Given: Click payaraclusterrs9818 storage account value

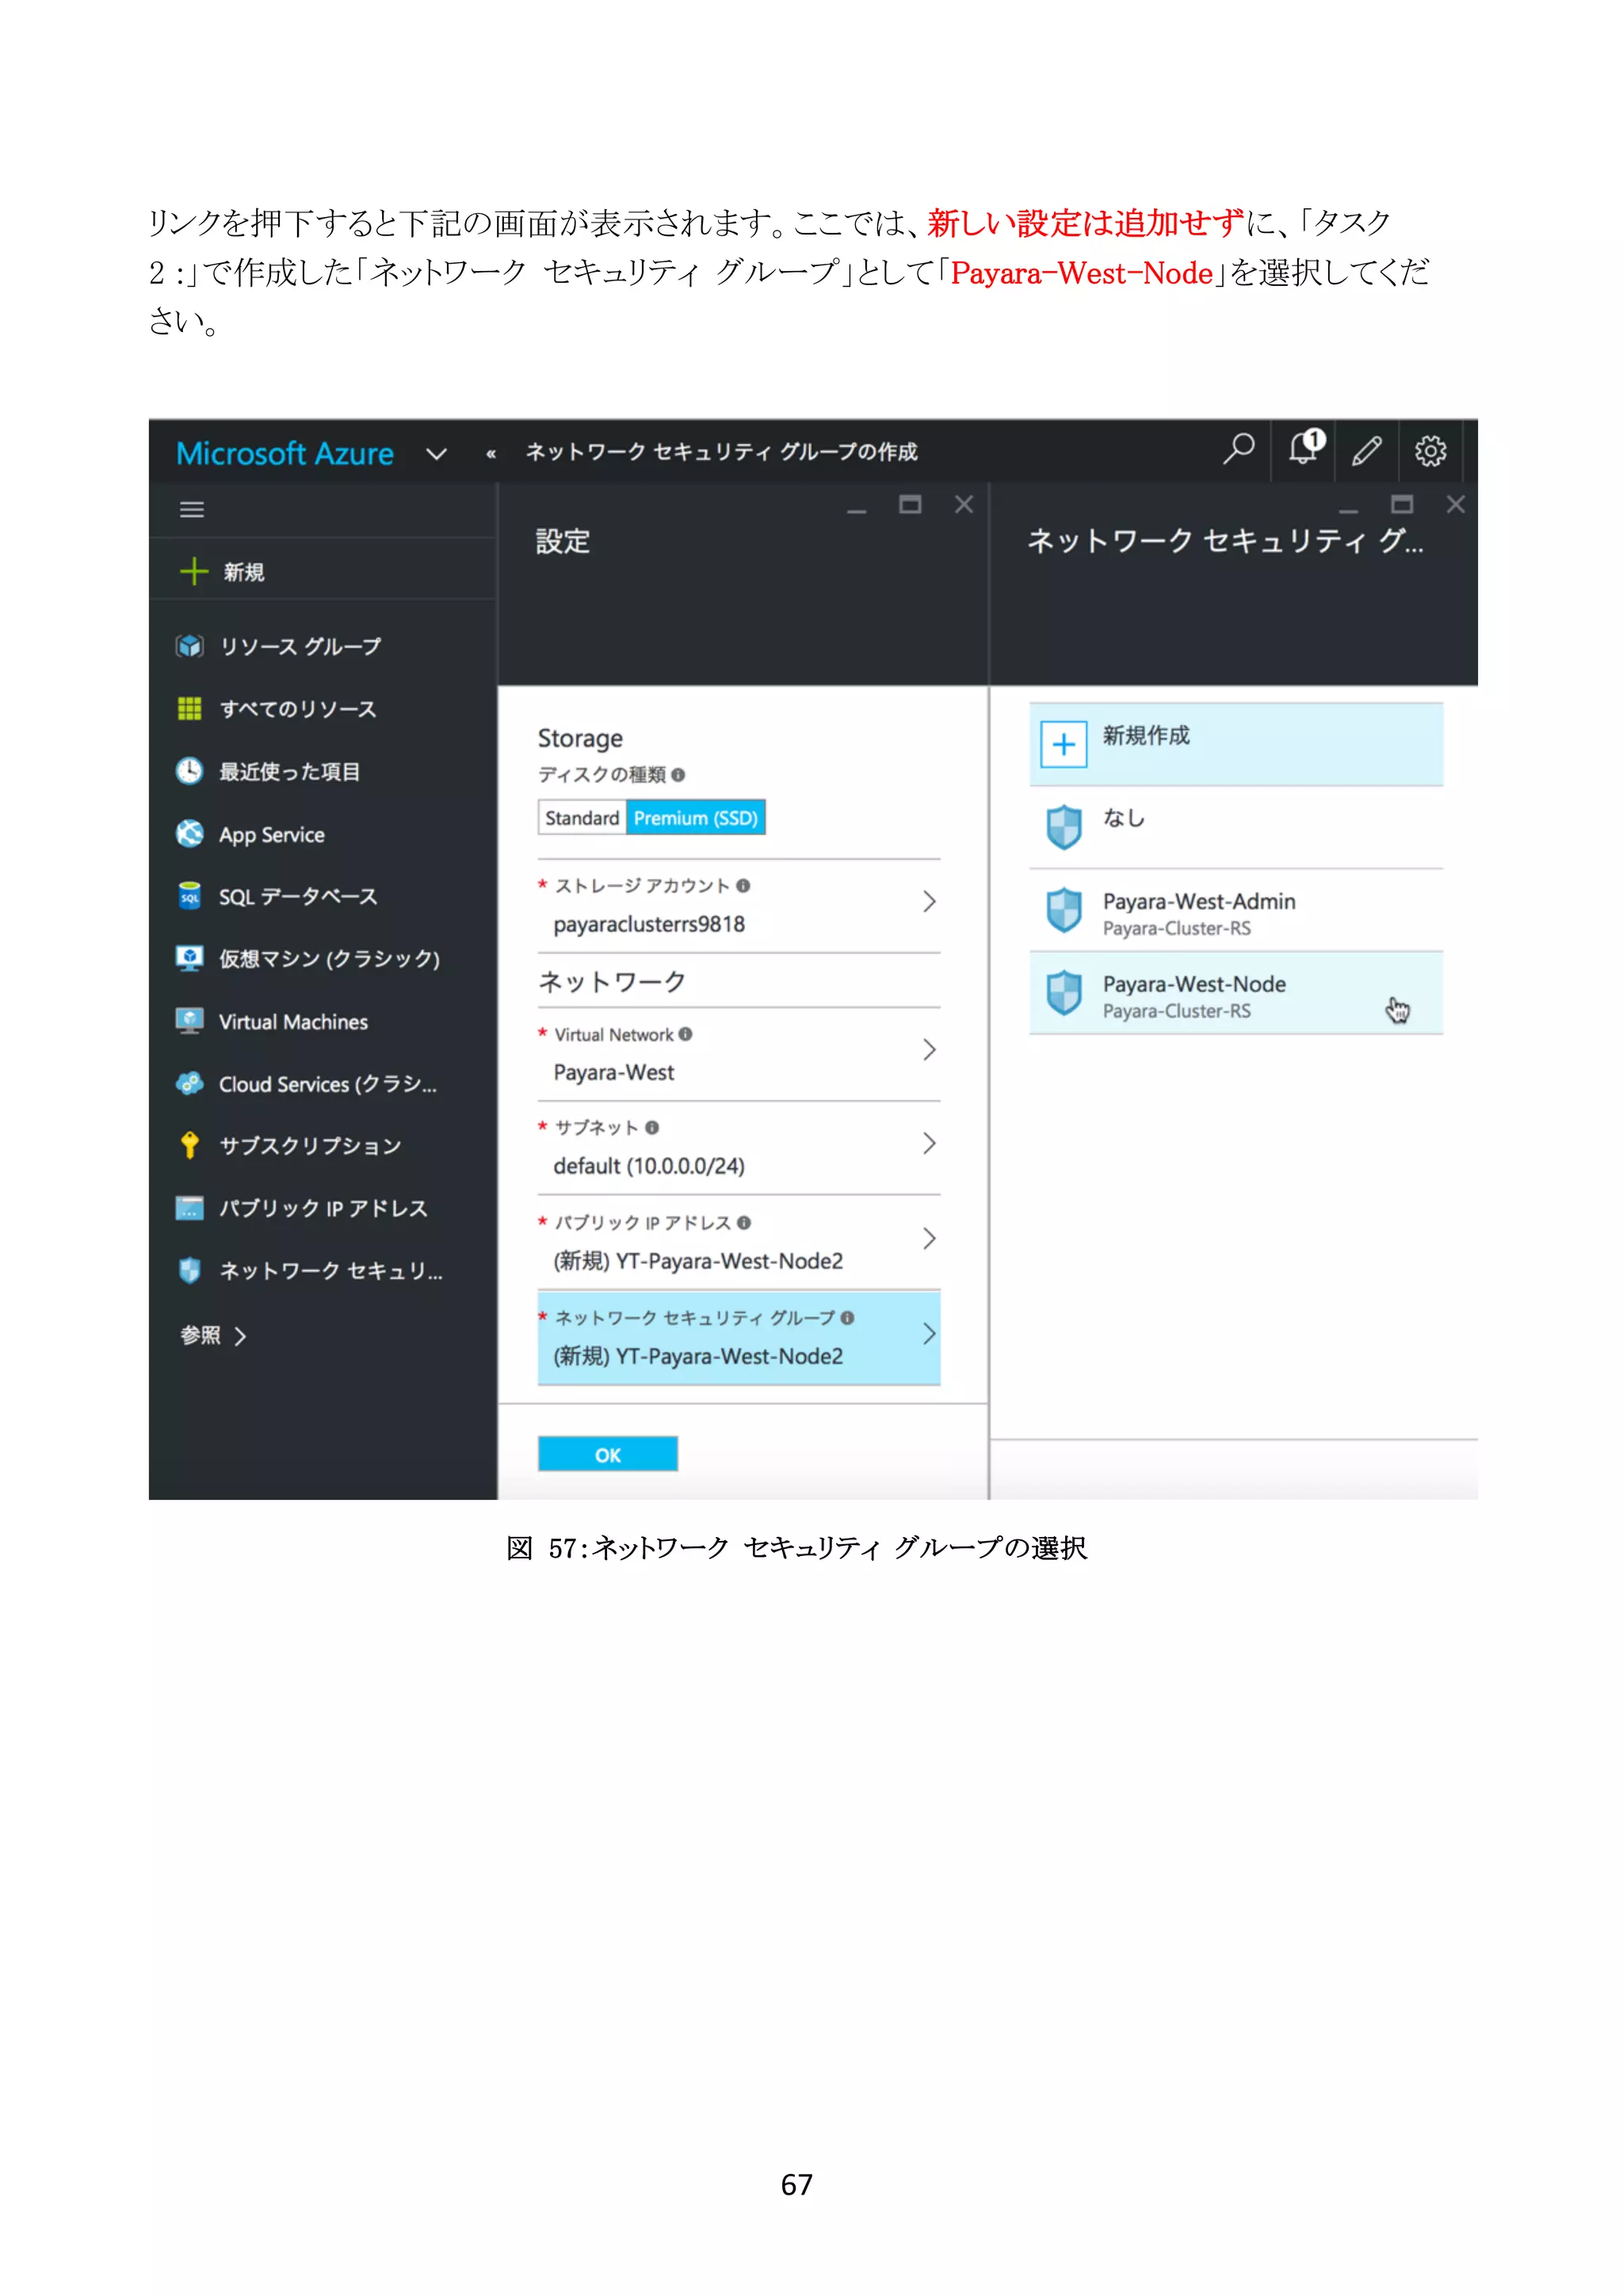Looking at the screenshot, I should tap(649, 925).
